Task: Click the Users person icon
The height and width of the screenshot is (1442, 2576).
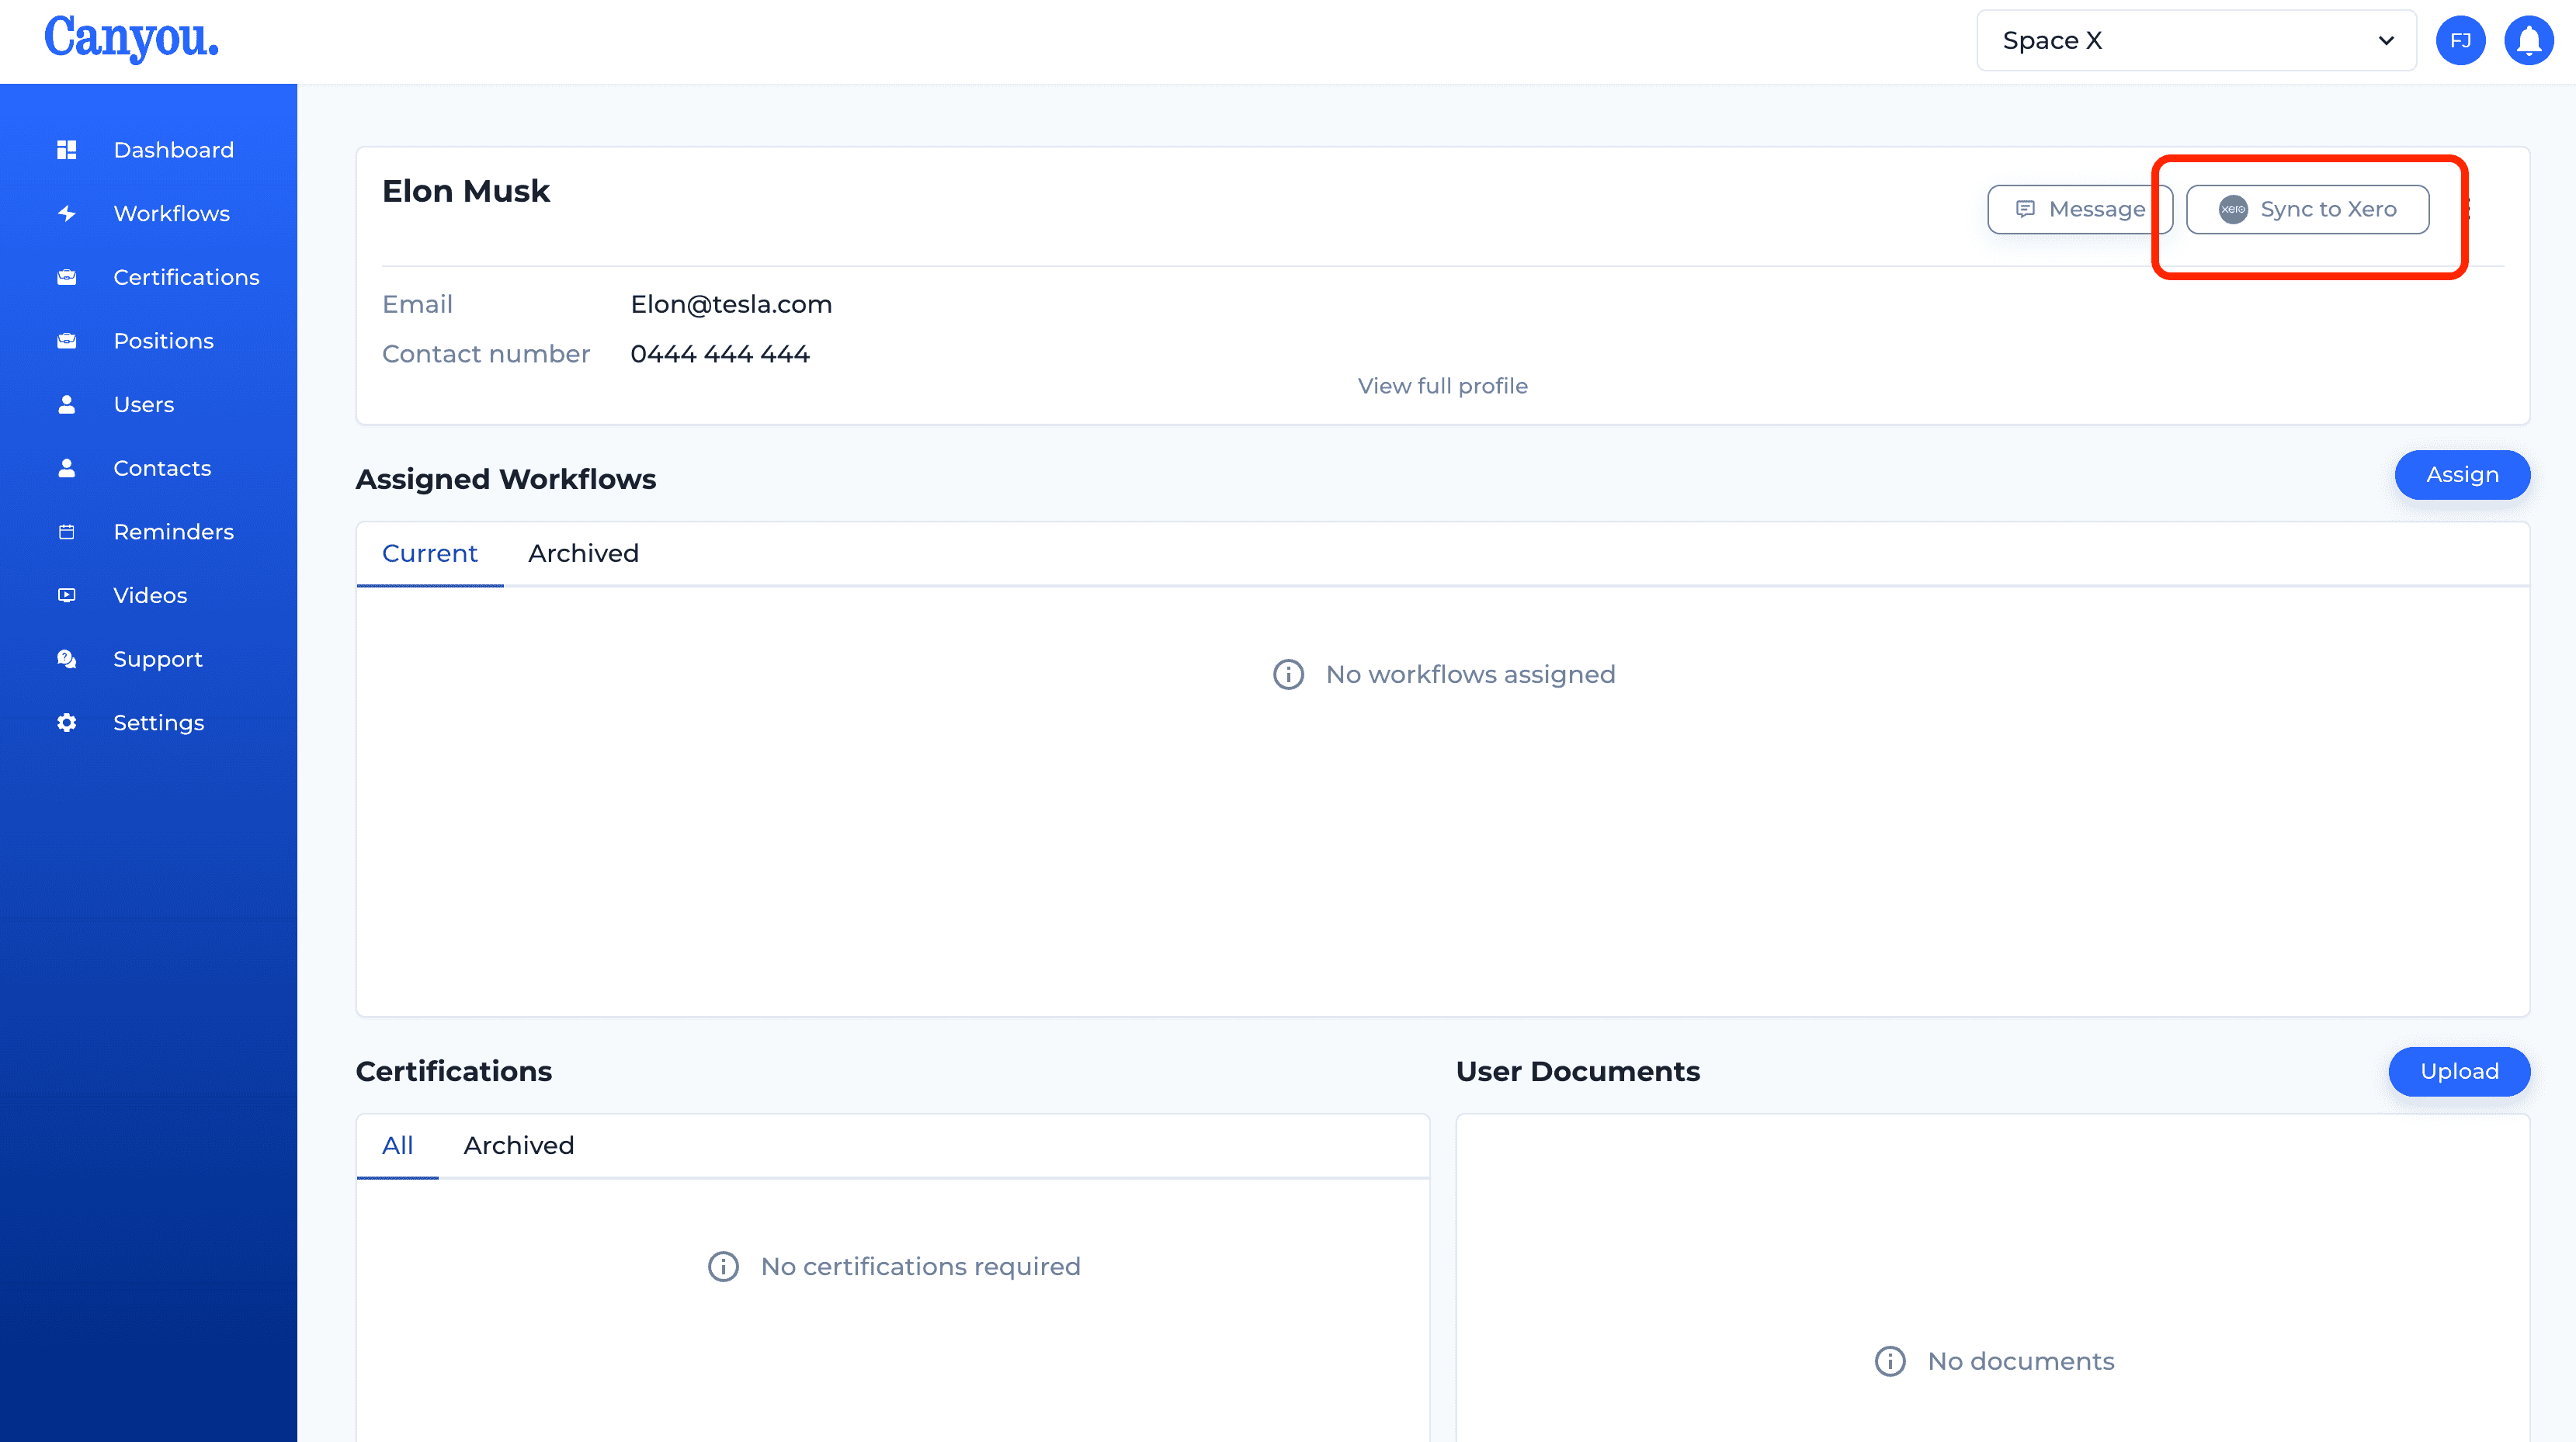Action: click(x=67, y=404)
